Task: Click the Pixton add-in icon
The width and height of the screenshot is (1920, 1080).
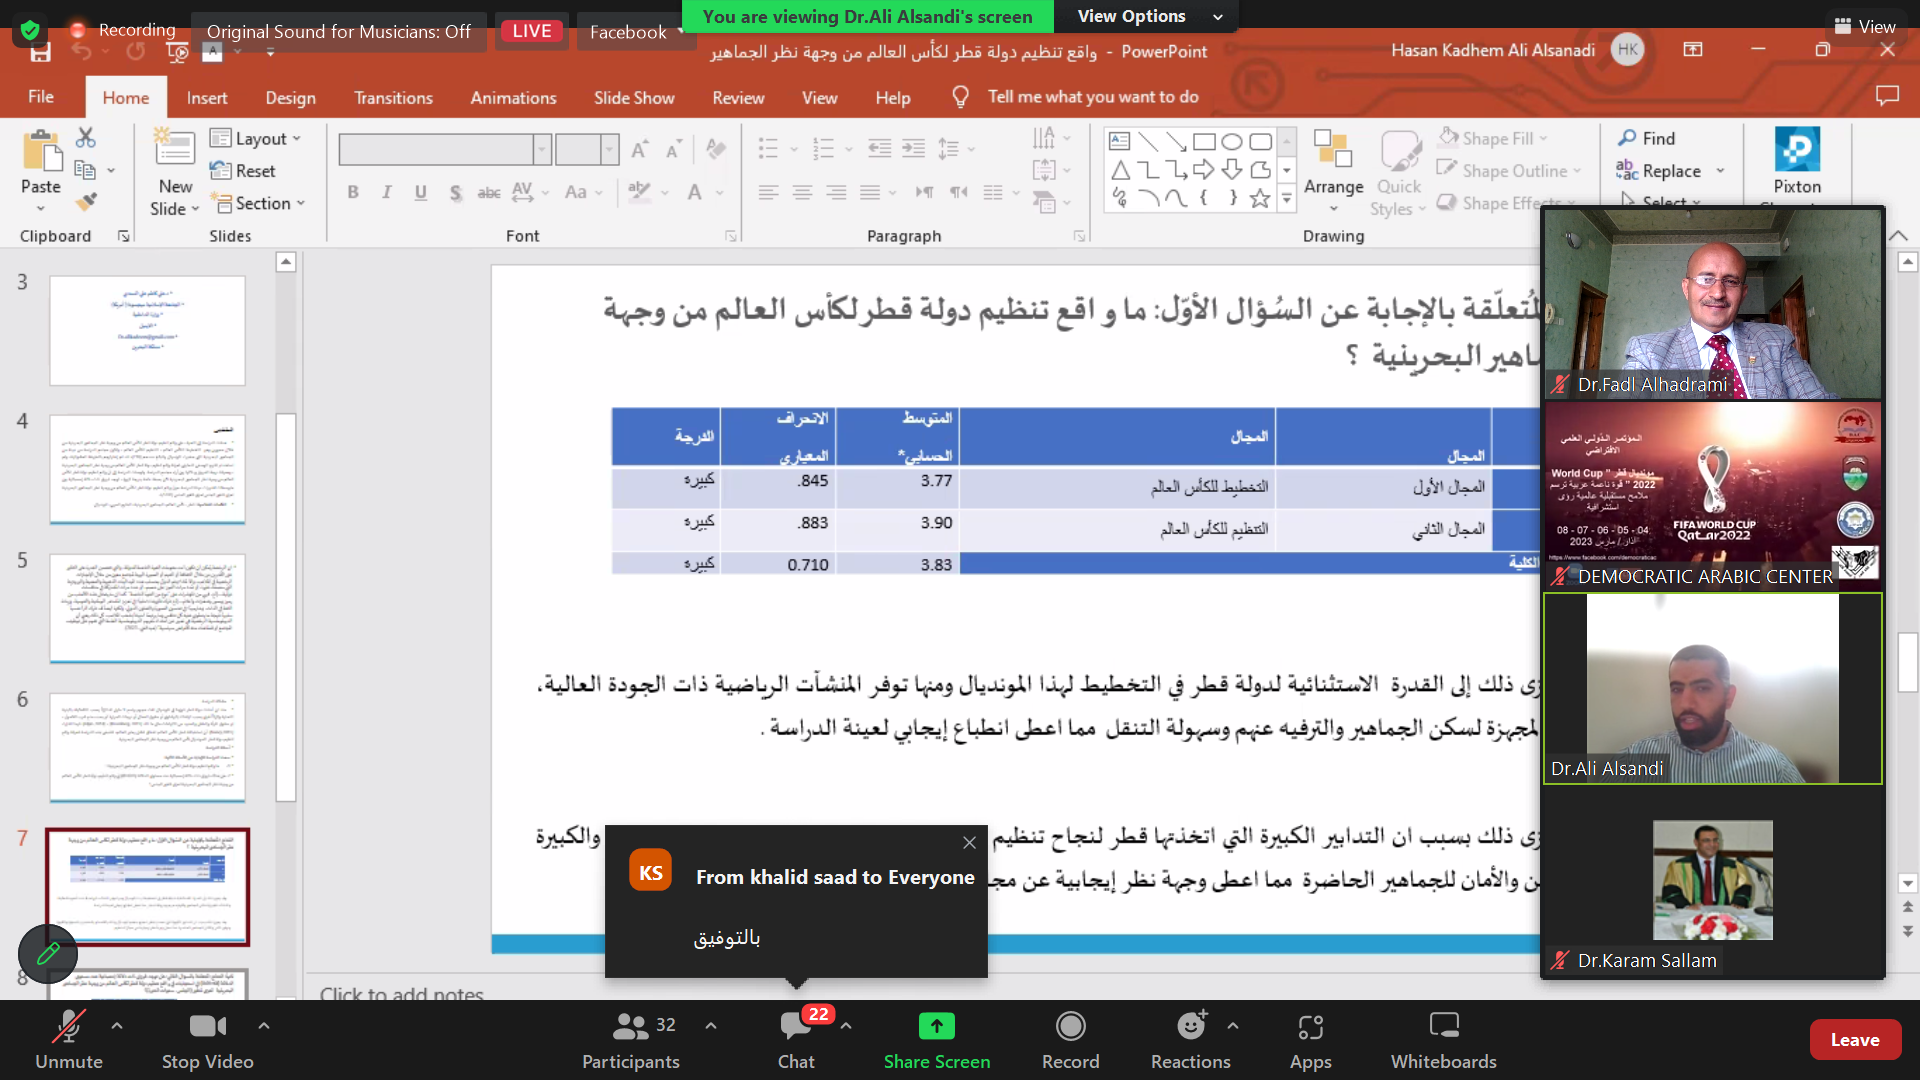Action: point(1796,150)
